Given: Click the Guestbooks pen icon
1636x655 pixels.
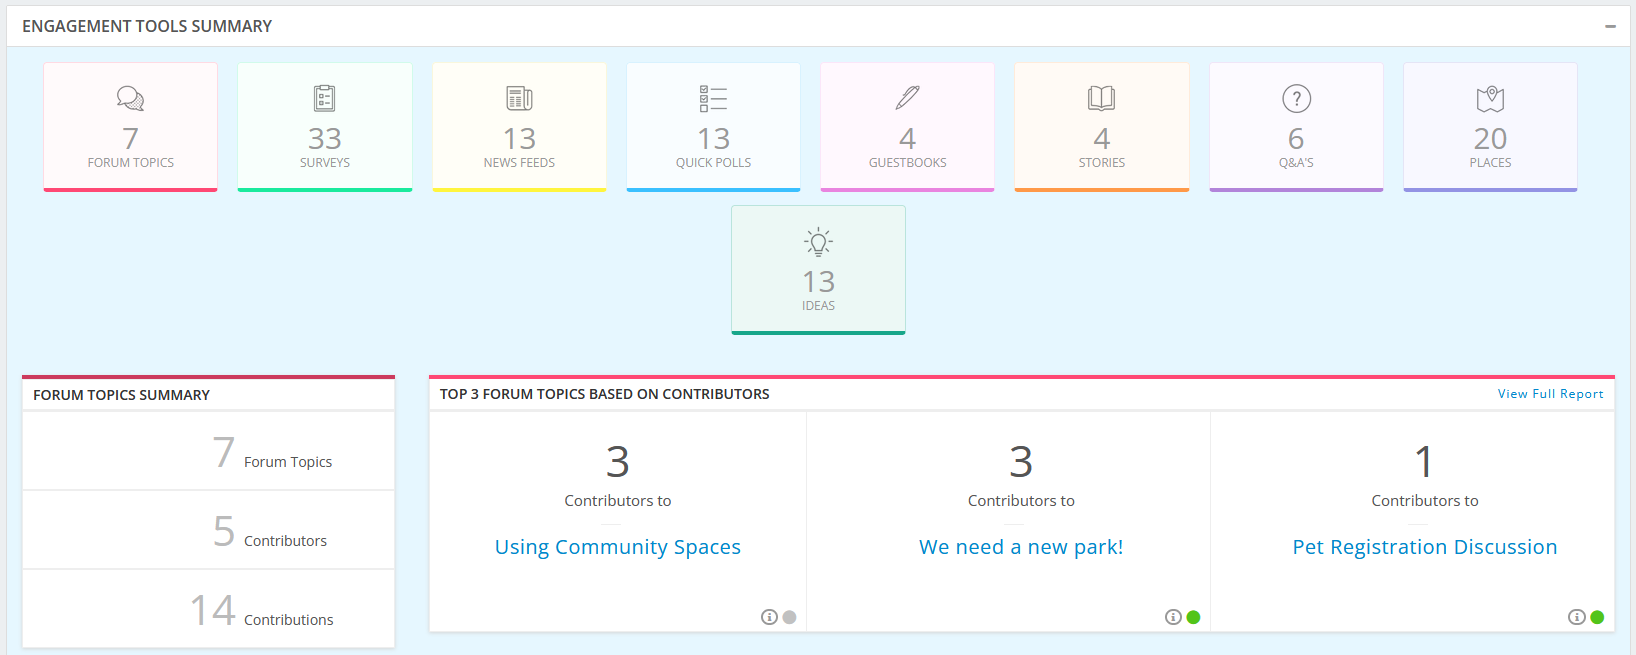Looking at the screenshot, I should [907, 98].
